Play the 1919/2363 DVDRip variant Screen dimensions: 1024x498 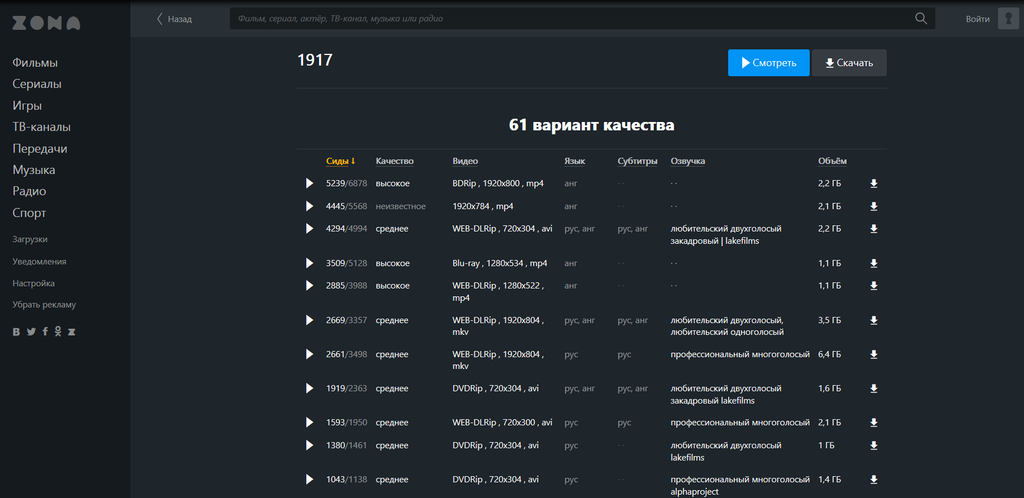coord(310,388)
